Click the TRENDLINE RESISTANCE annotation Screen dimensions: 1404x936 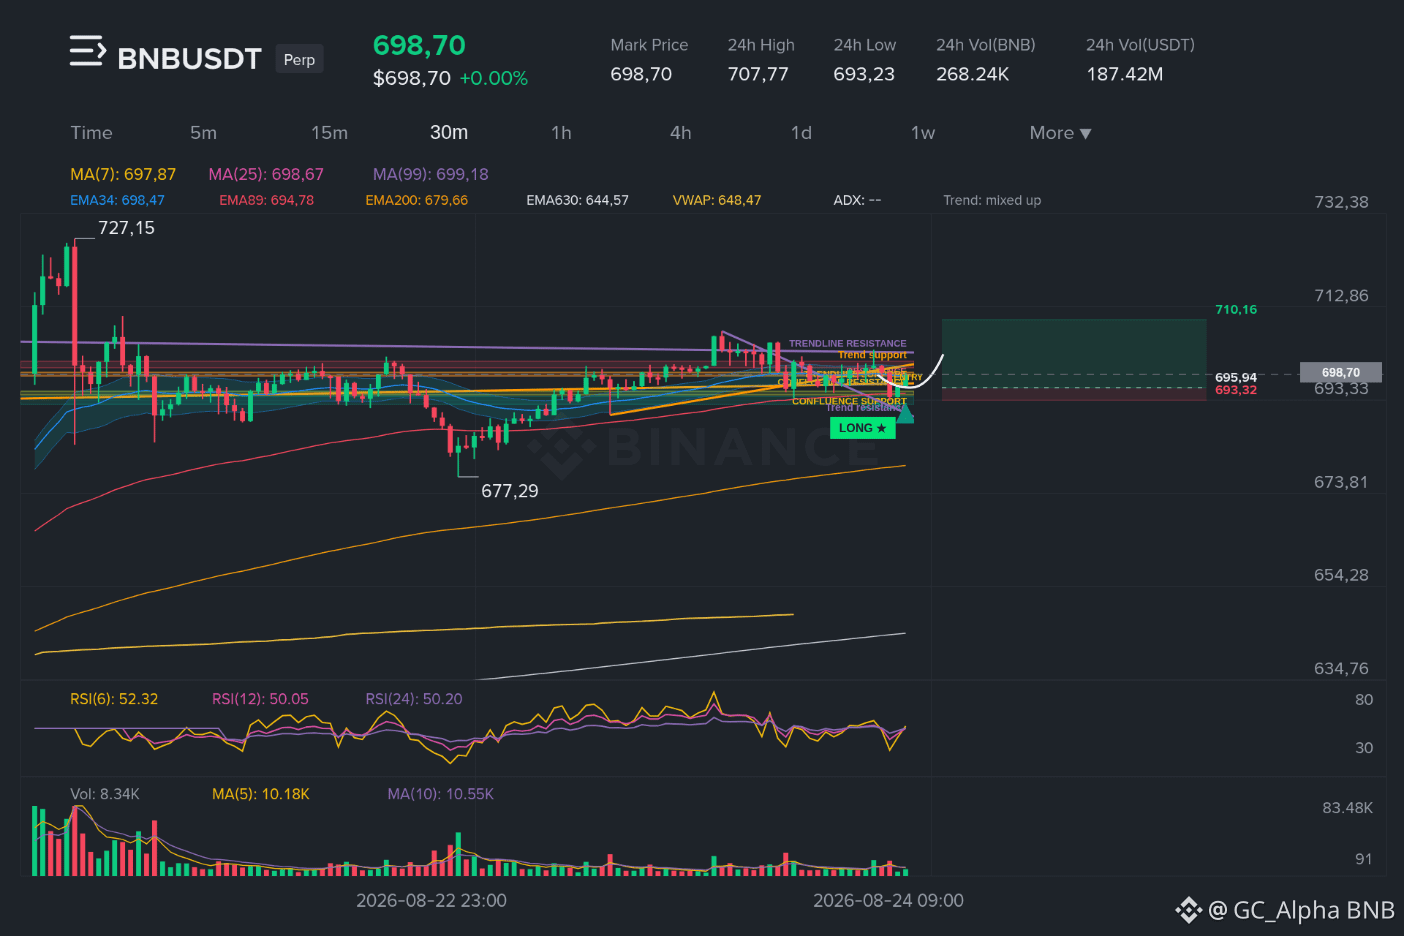(848, 343)
